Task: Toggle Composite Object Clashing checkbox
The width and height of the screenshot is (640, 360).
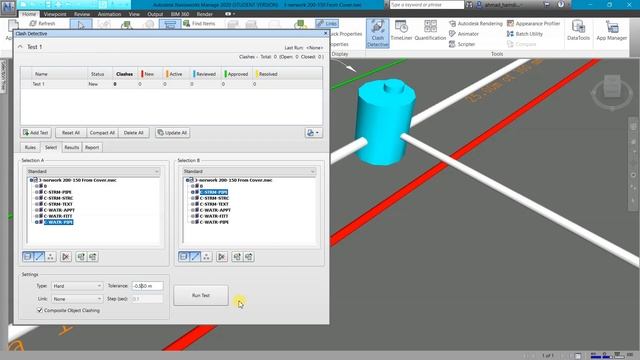Action: point(40,310)
